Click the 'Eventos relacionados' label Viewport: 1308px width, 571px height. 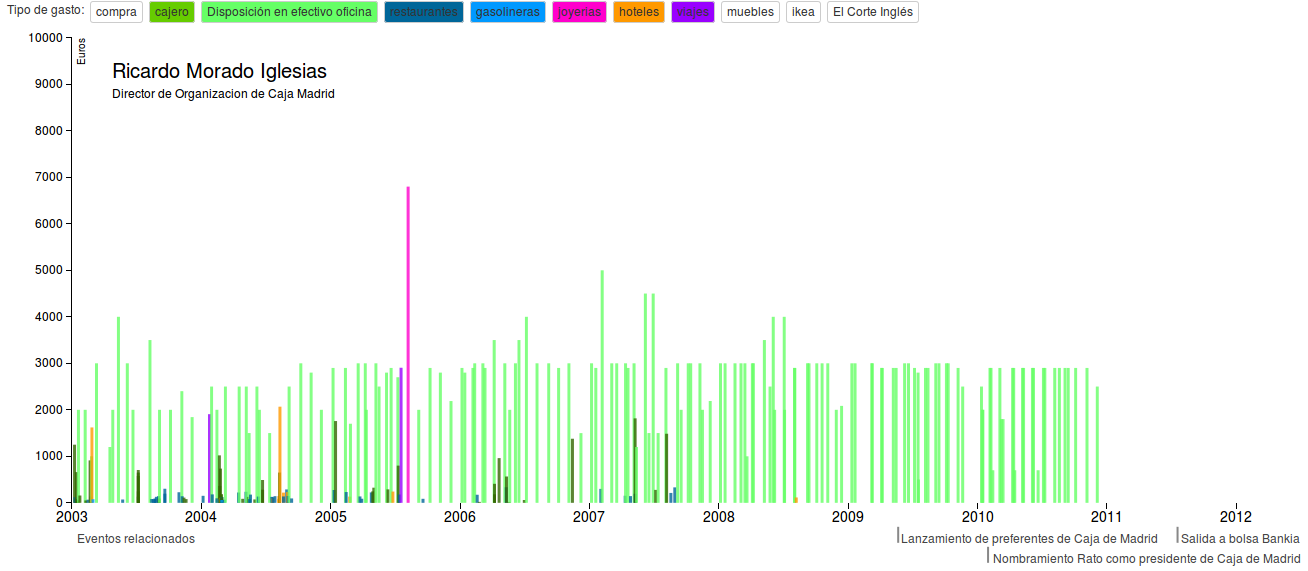click(136, 539)
